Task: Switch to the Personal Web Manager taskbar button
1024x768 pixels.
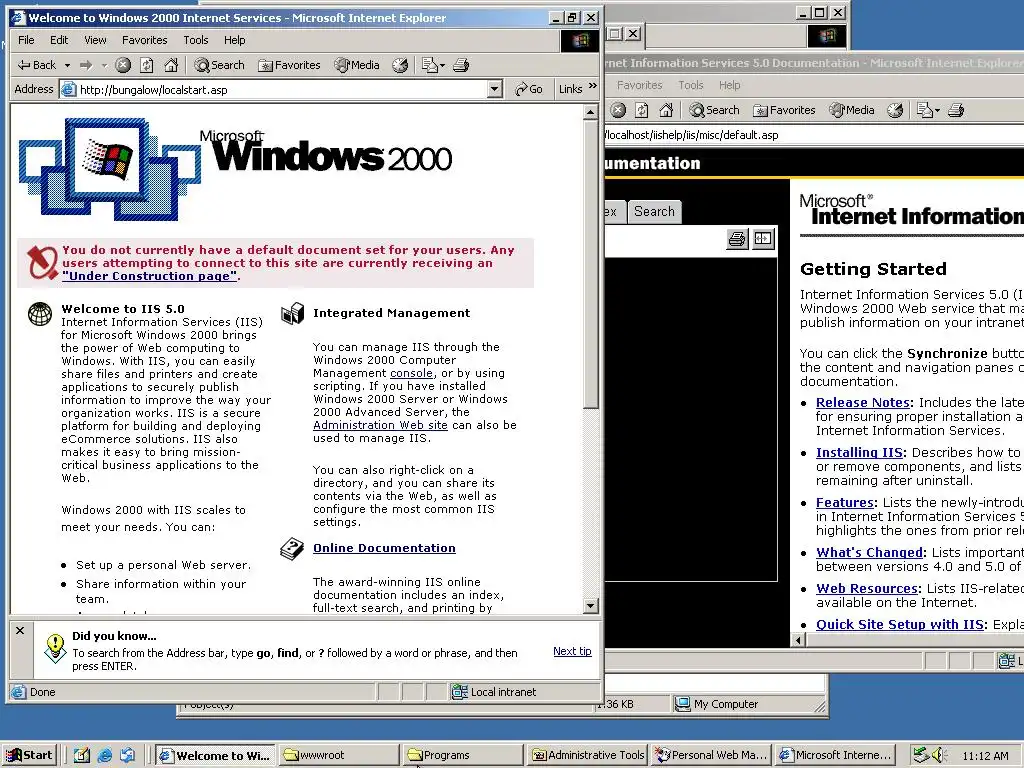Action: (x=711, y=755)
